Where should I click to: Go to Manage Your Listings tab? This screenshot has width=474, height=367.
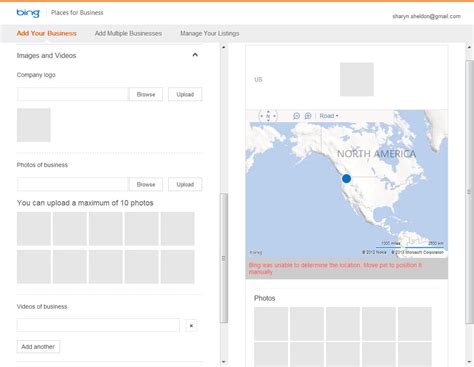[210, 33]
